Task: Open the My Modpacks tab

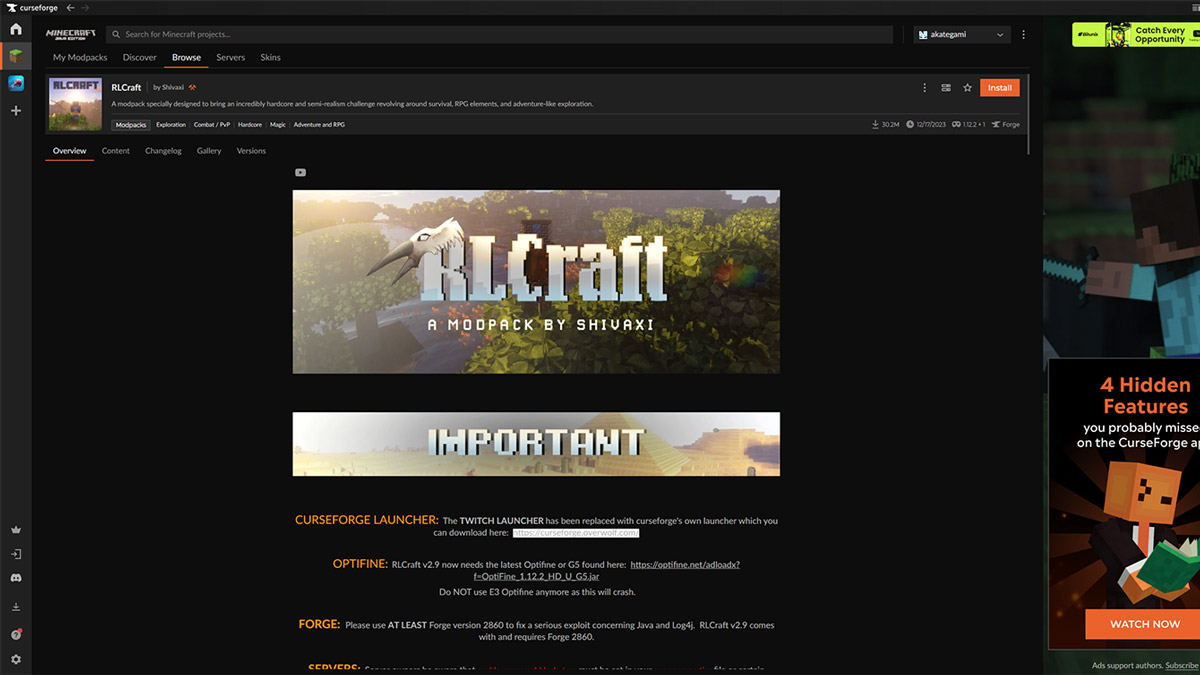Action: tap(81, 57)
